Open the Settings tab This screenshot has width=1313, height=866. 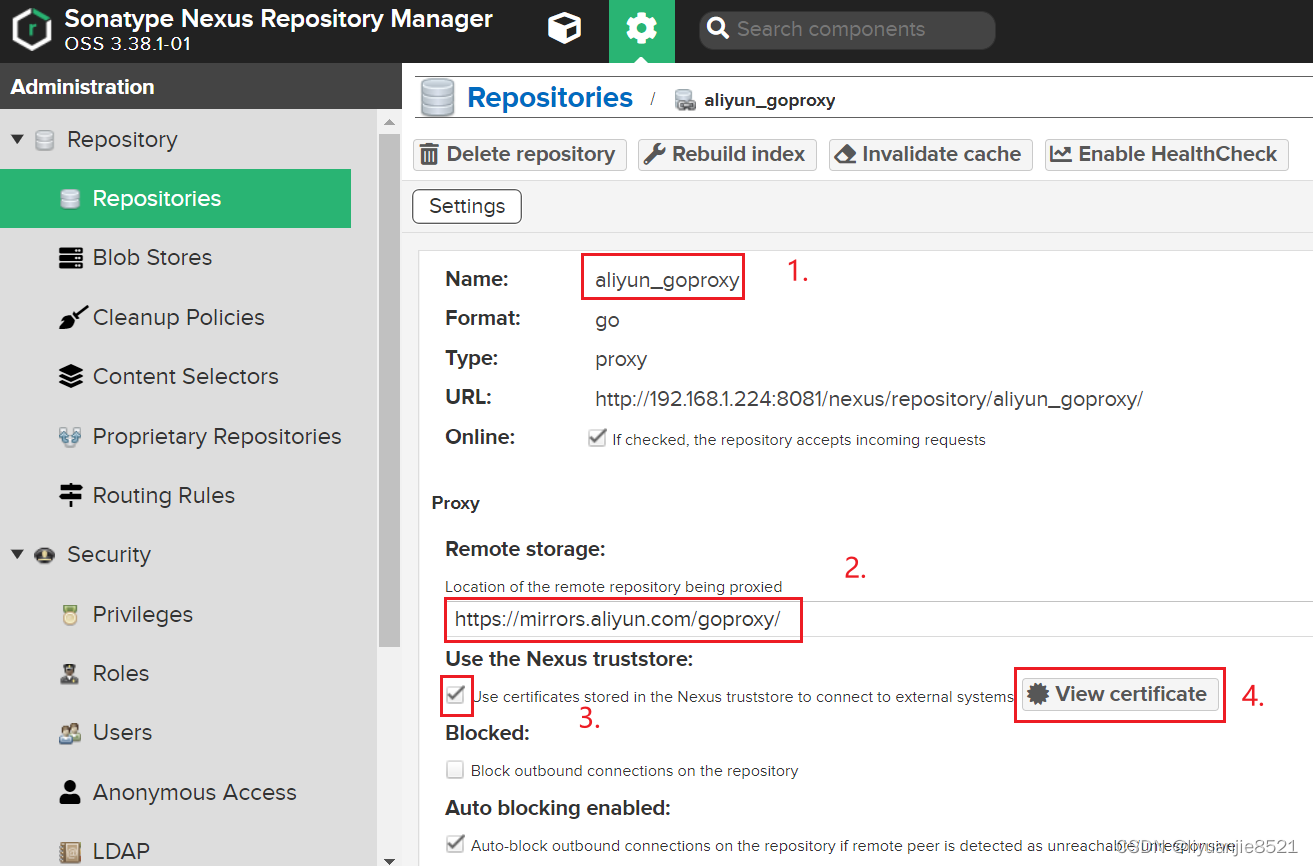[467, 206]
